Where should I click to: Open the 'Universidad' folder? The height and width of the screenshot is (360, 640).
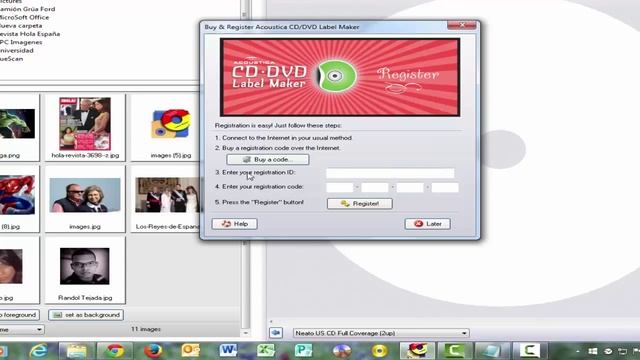pyautogui.click(x=16, y=51)
